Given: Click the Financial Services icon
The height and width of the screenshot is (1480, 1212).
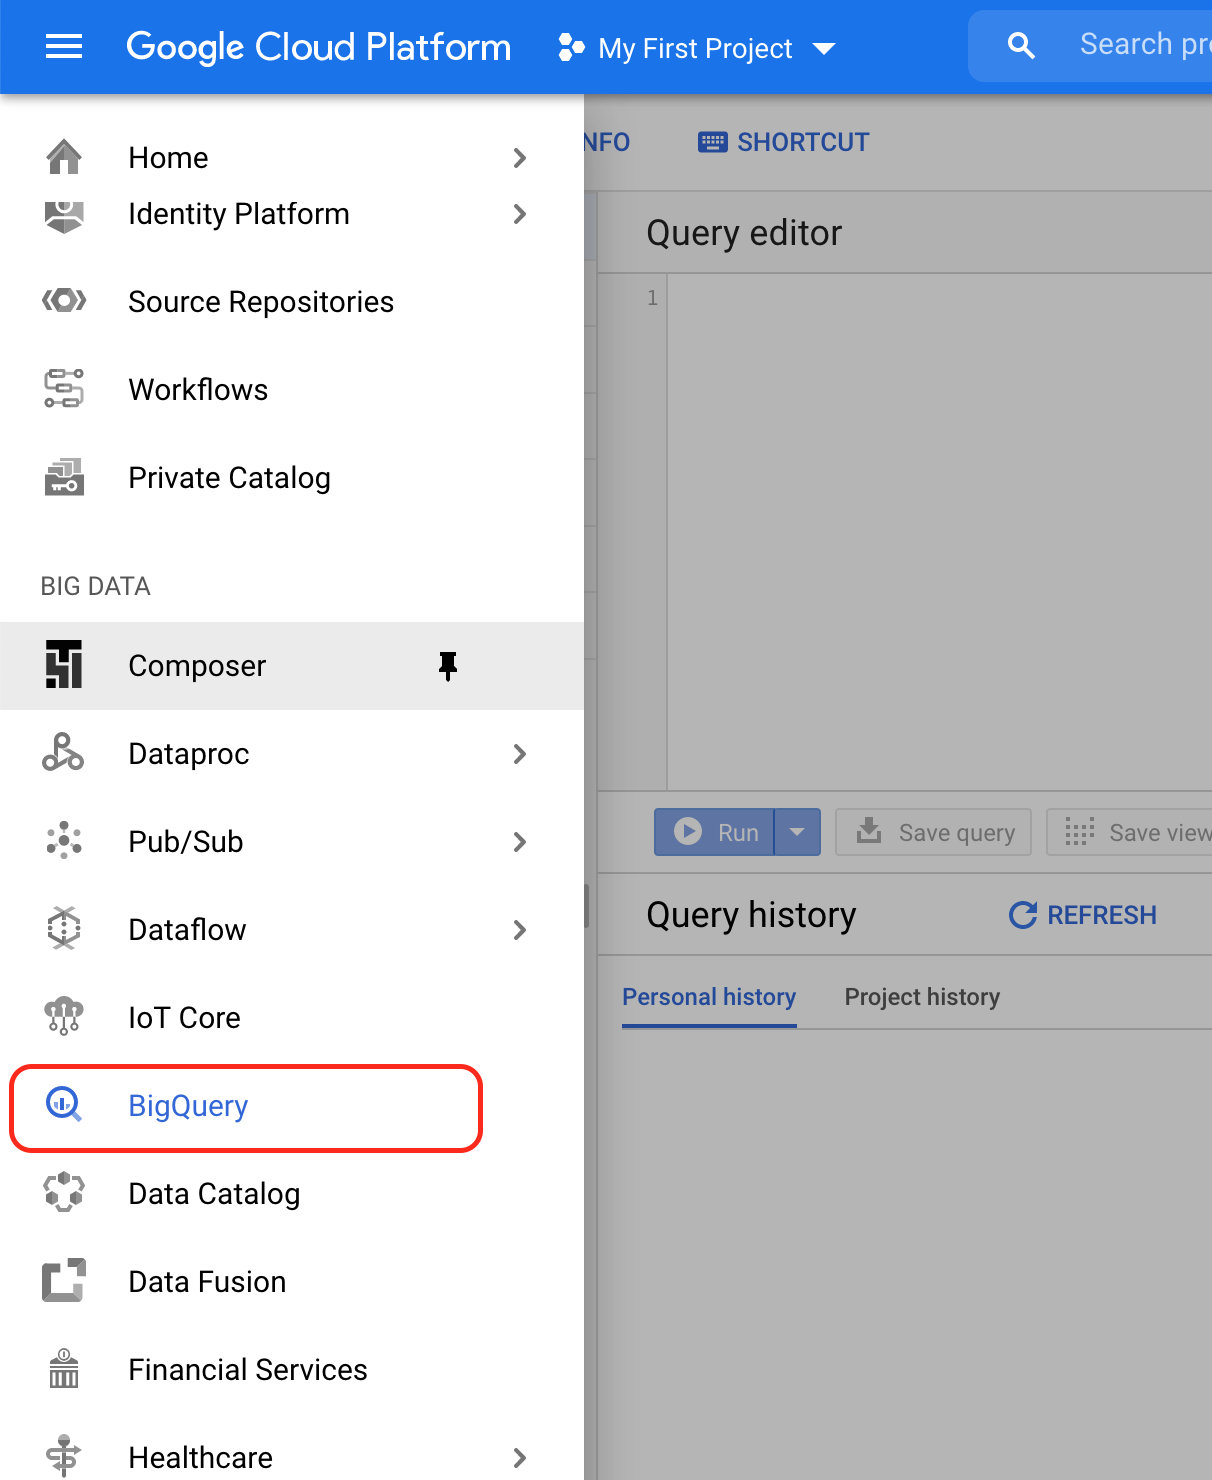Looking at the screenshot, I should pyautogui.click(x=64, y=1369).
